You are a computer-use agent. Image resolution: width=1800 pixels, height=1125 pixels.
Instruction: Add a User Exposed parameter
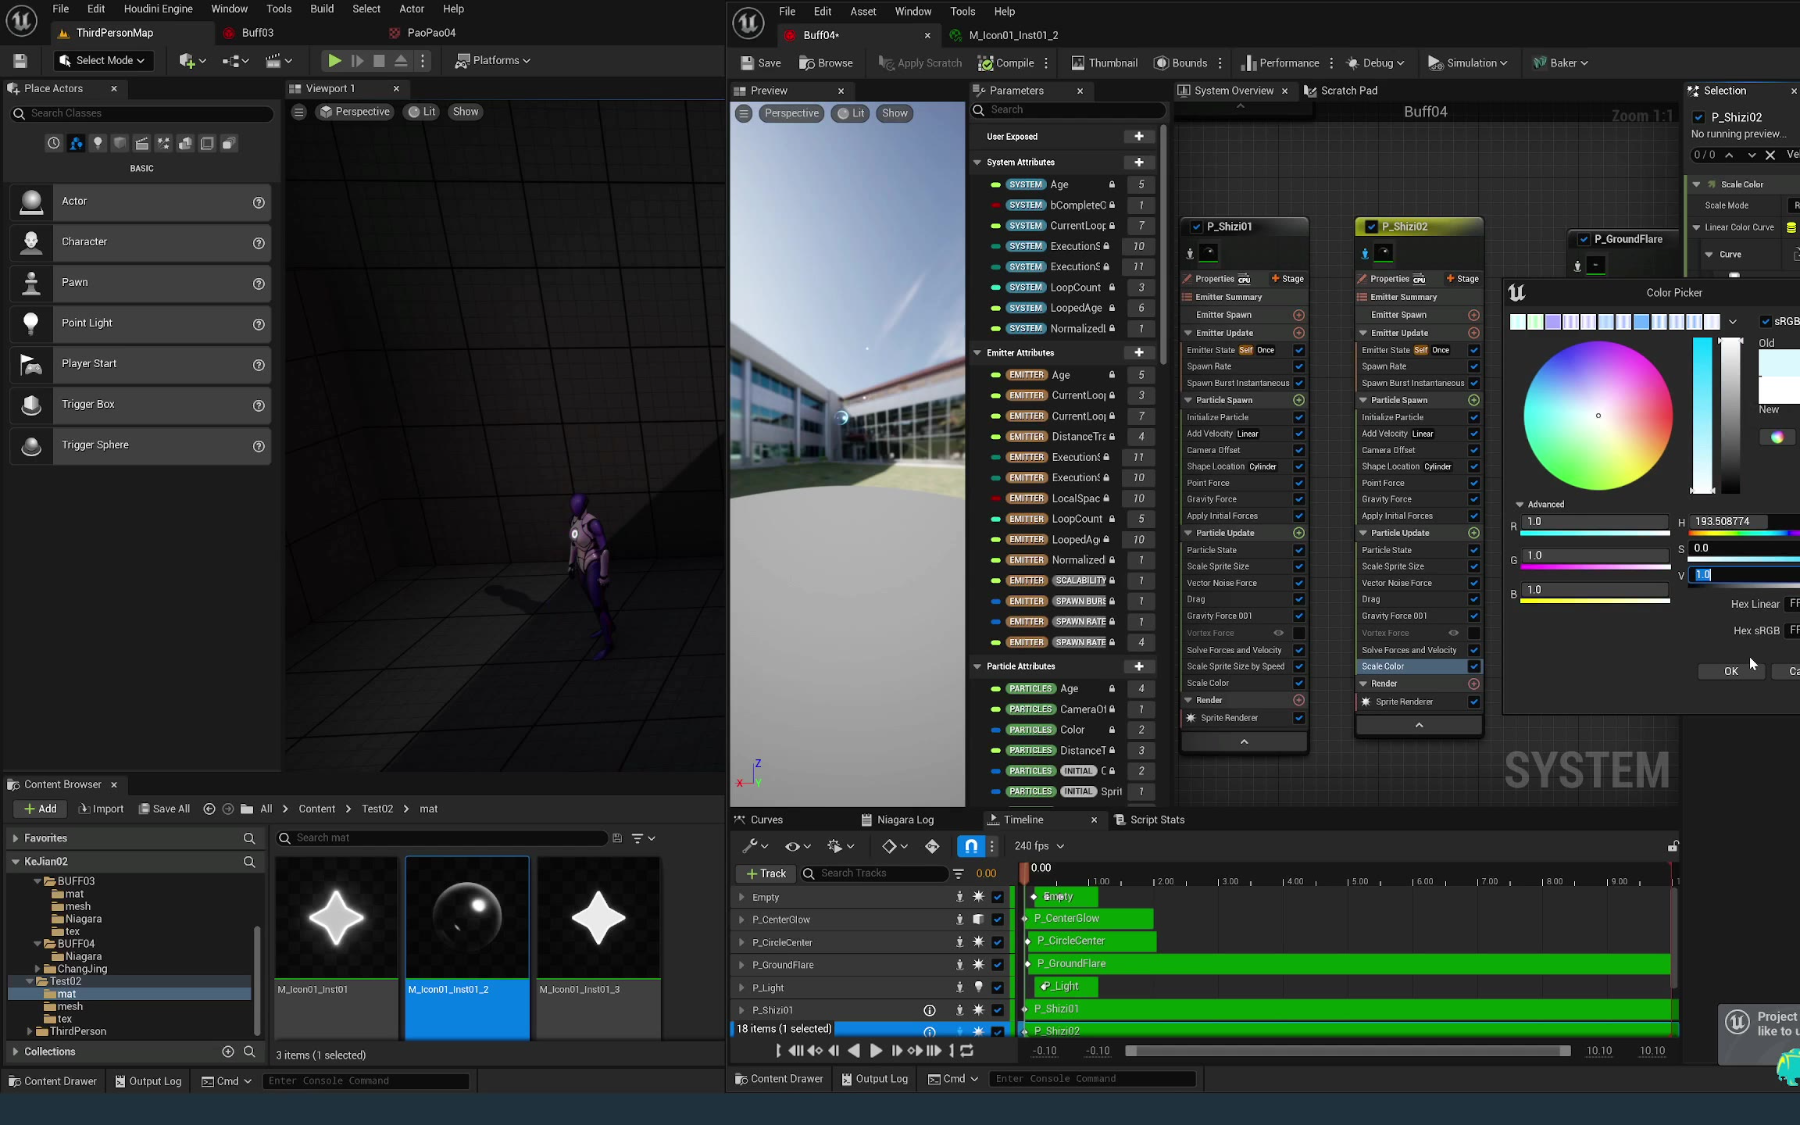[1139, 137]
